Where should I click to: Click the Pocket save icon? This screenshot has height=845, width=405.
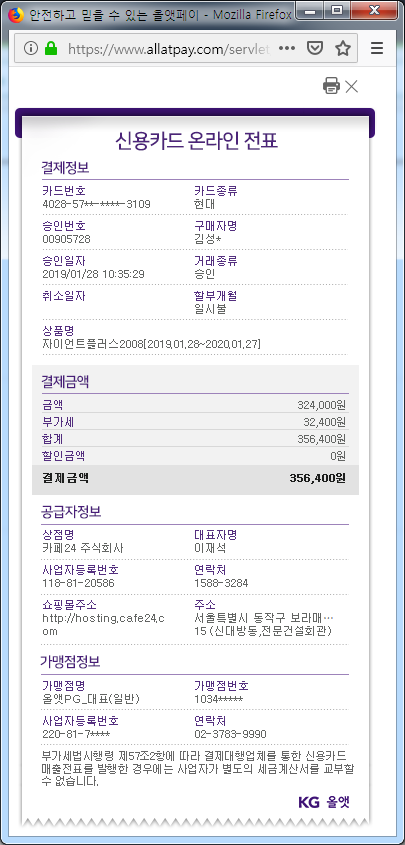(315, 49)
